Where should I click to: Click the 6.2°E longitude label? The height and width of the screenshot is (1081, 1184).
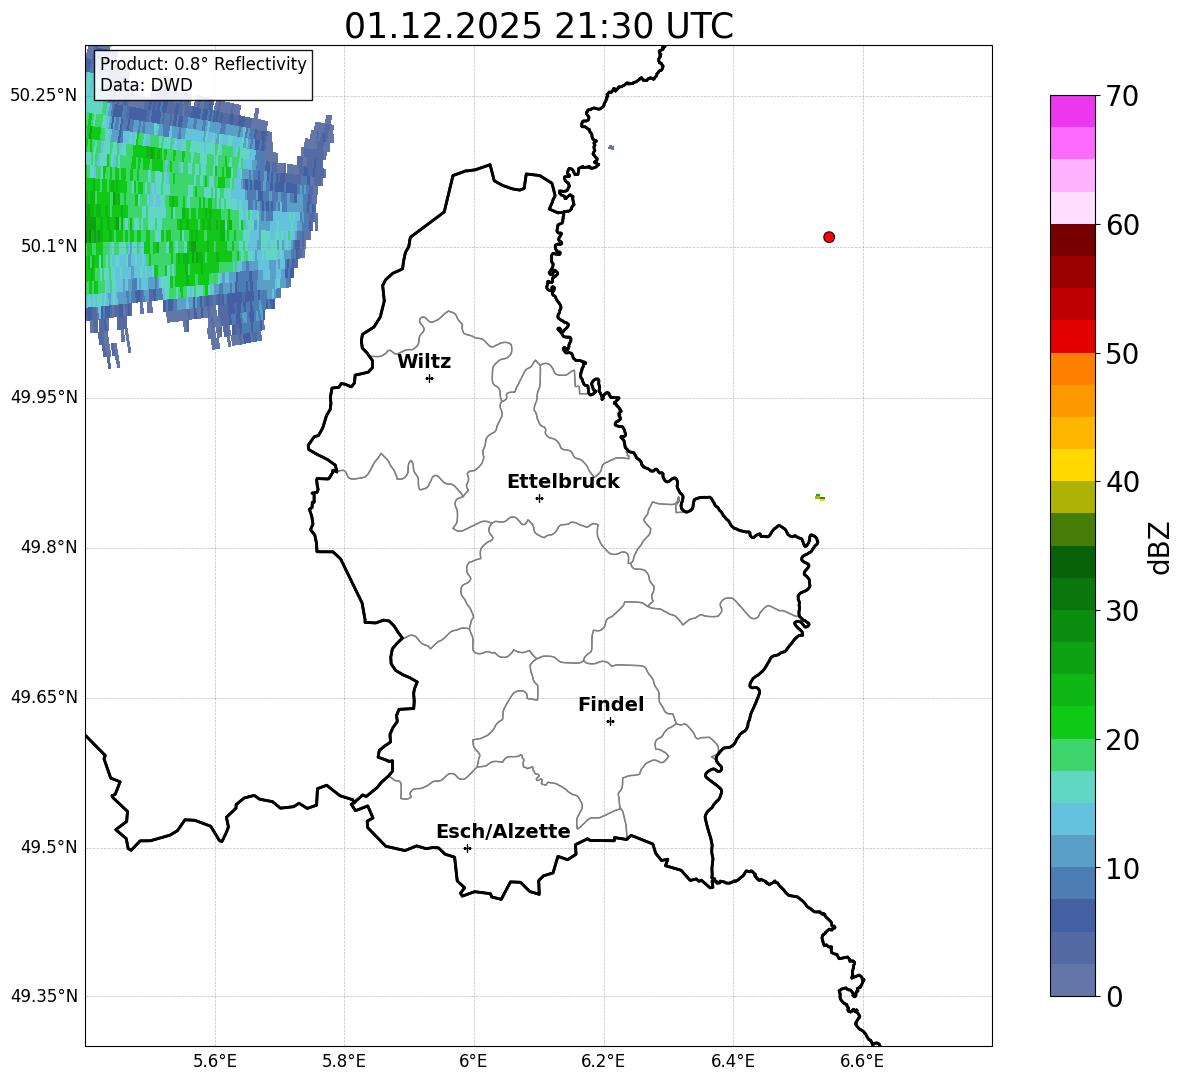(x=603, y=1061)
